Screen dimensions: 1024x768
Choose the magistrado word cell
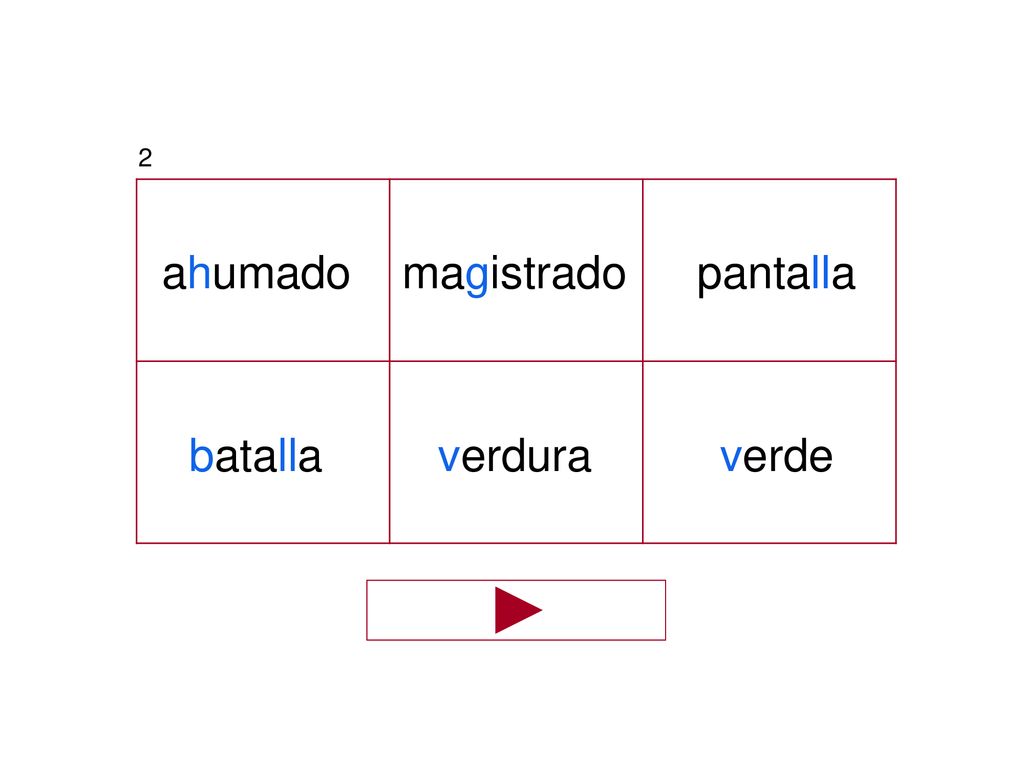(516, 270)
